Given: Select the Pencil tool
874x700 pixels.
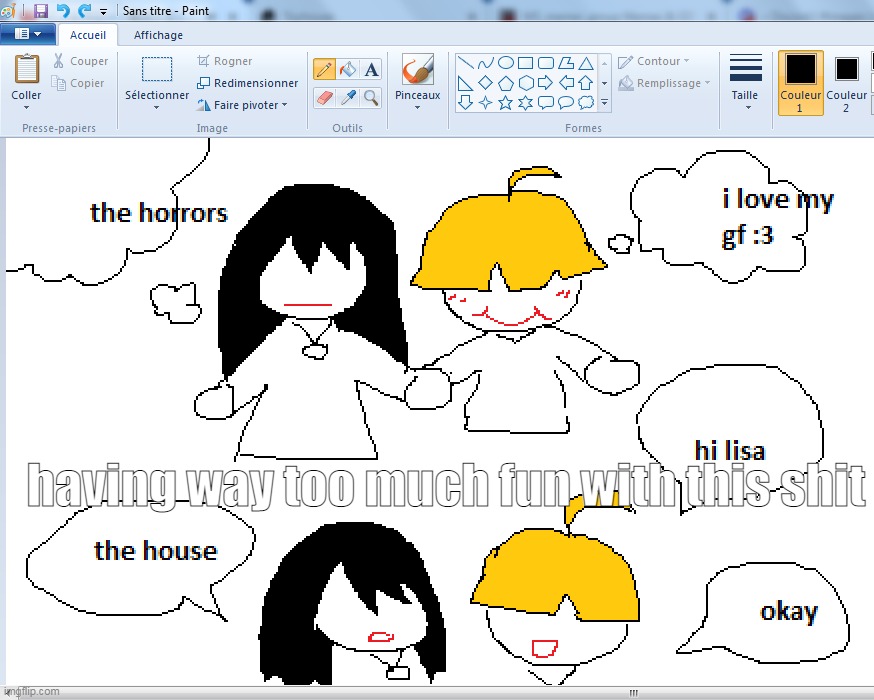Looking at the screenshot, I should [324, 70].
